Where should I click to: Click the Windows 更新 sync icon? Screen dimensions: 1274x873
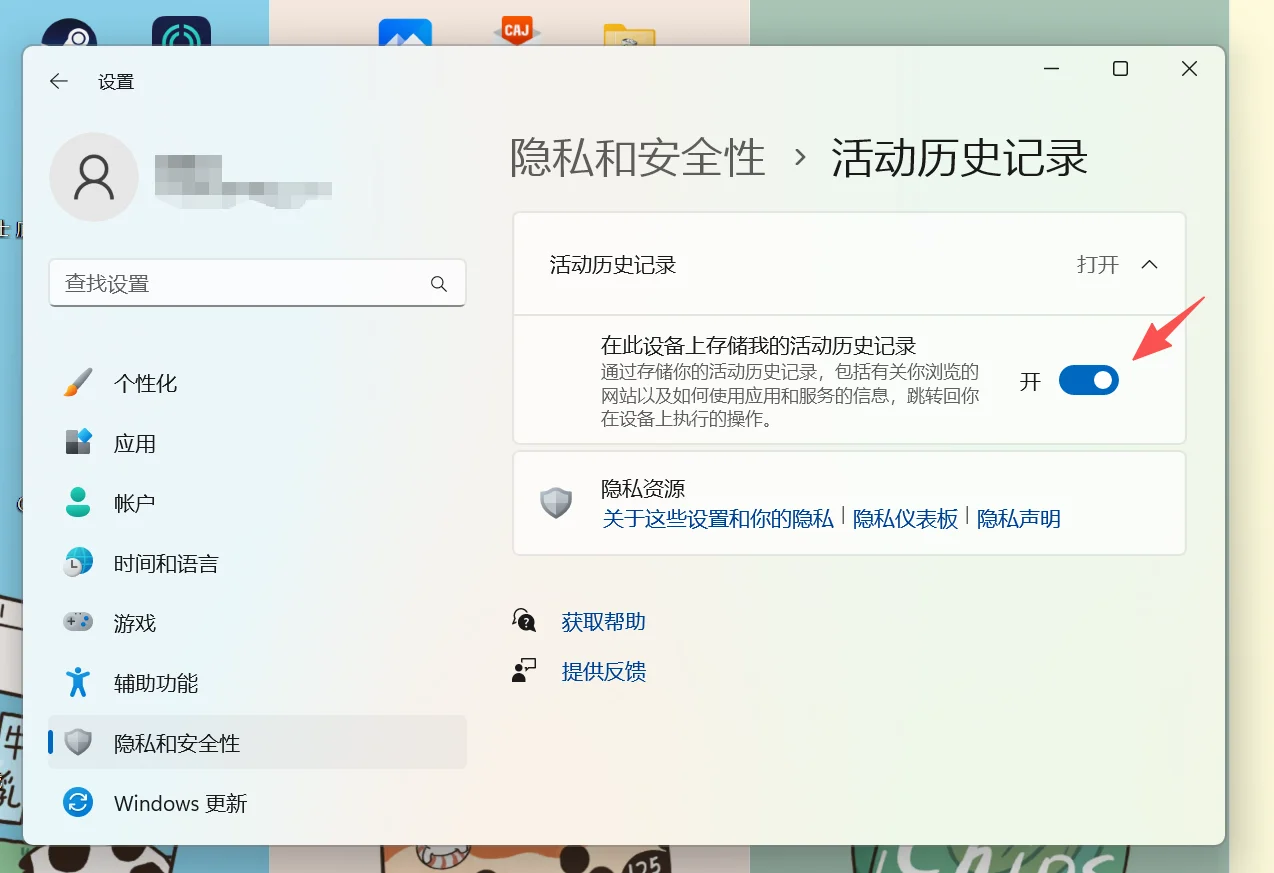(78, 802)
